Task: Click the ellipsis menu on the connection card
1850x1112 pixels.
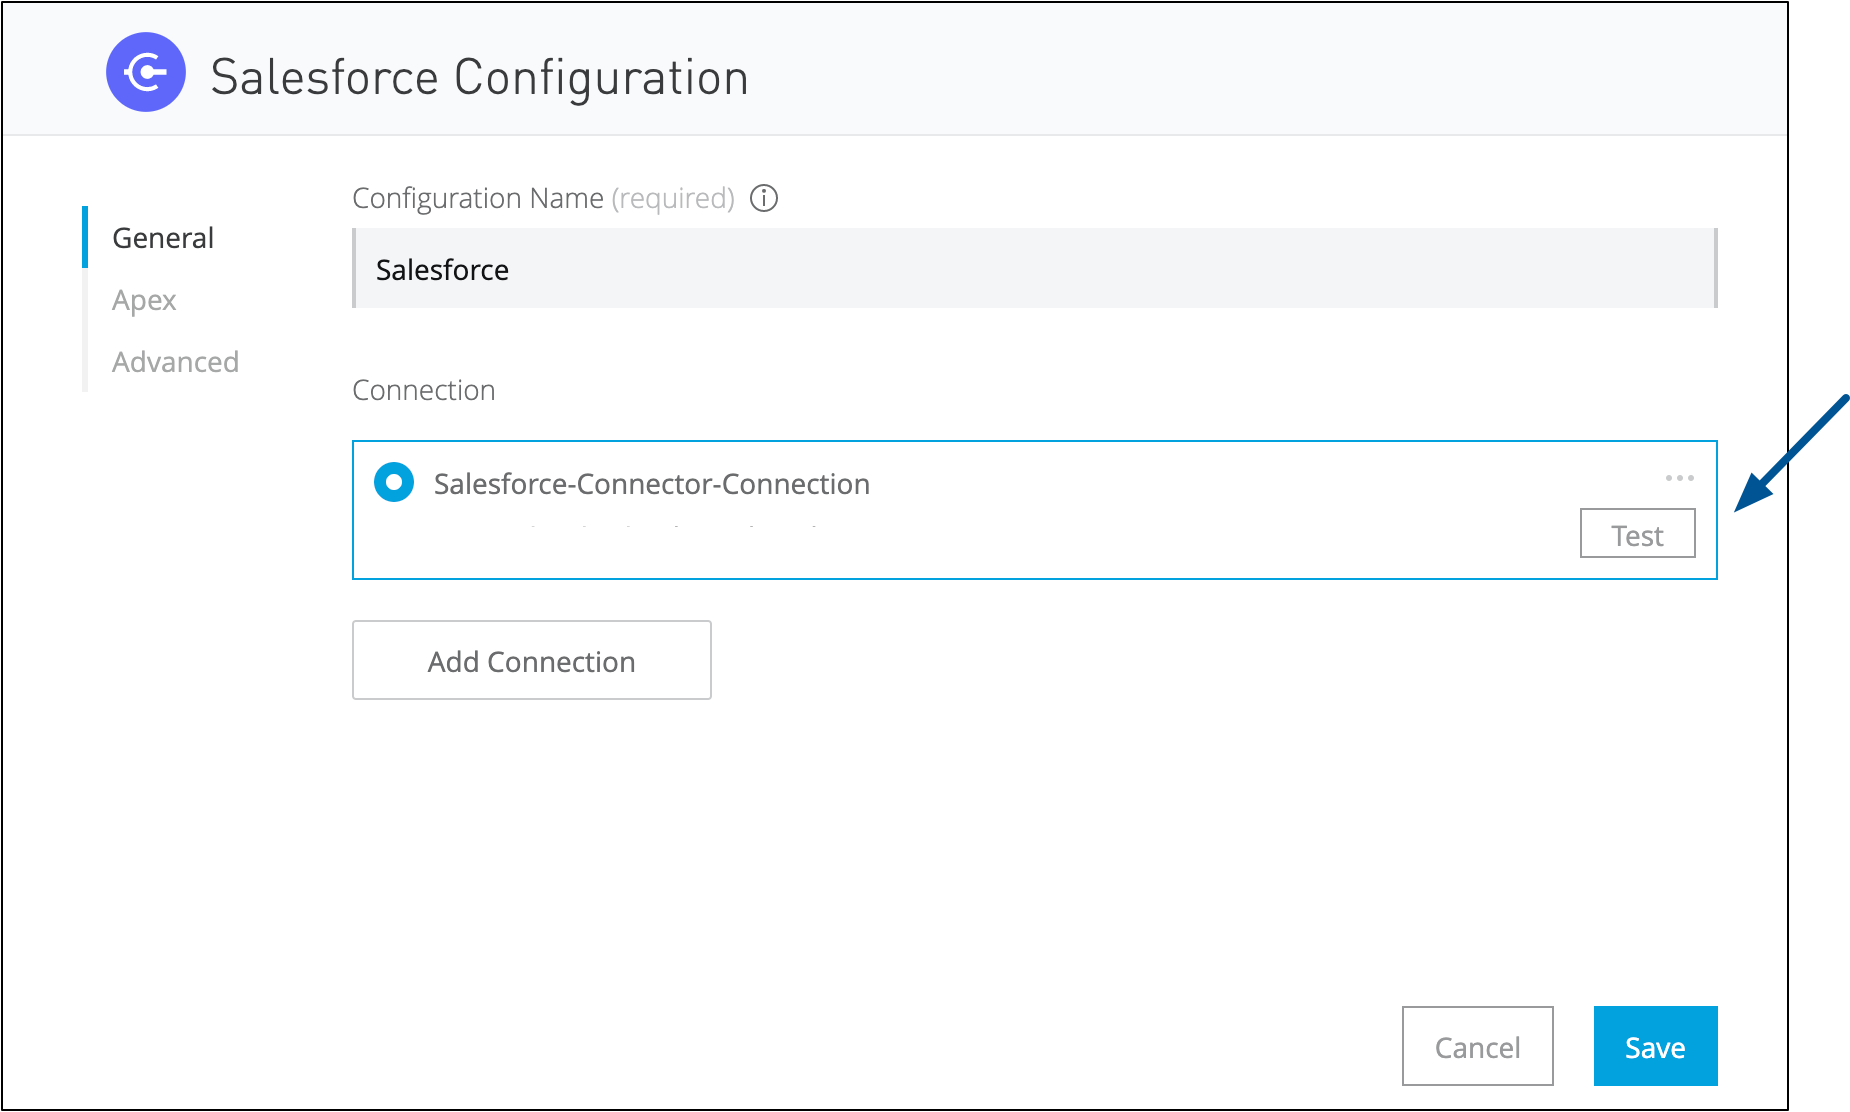Action: coord(1679,478)
